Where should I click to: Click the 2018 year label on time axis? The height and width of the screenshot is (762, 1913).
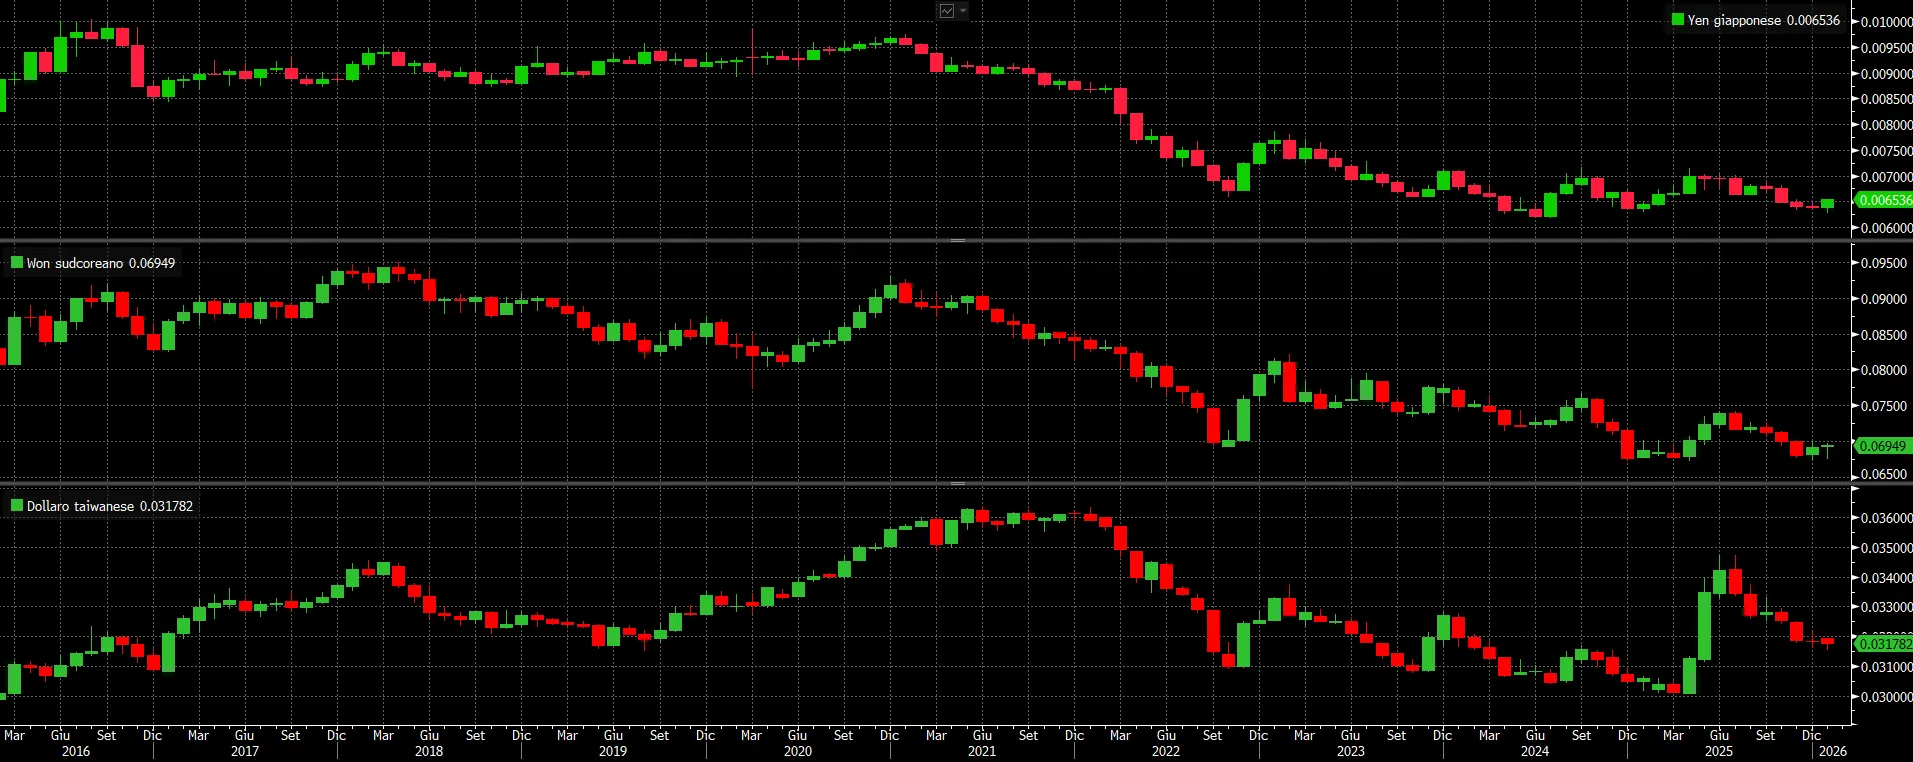(x=429, y=751)
